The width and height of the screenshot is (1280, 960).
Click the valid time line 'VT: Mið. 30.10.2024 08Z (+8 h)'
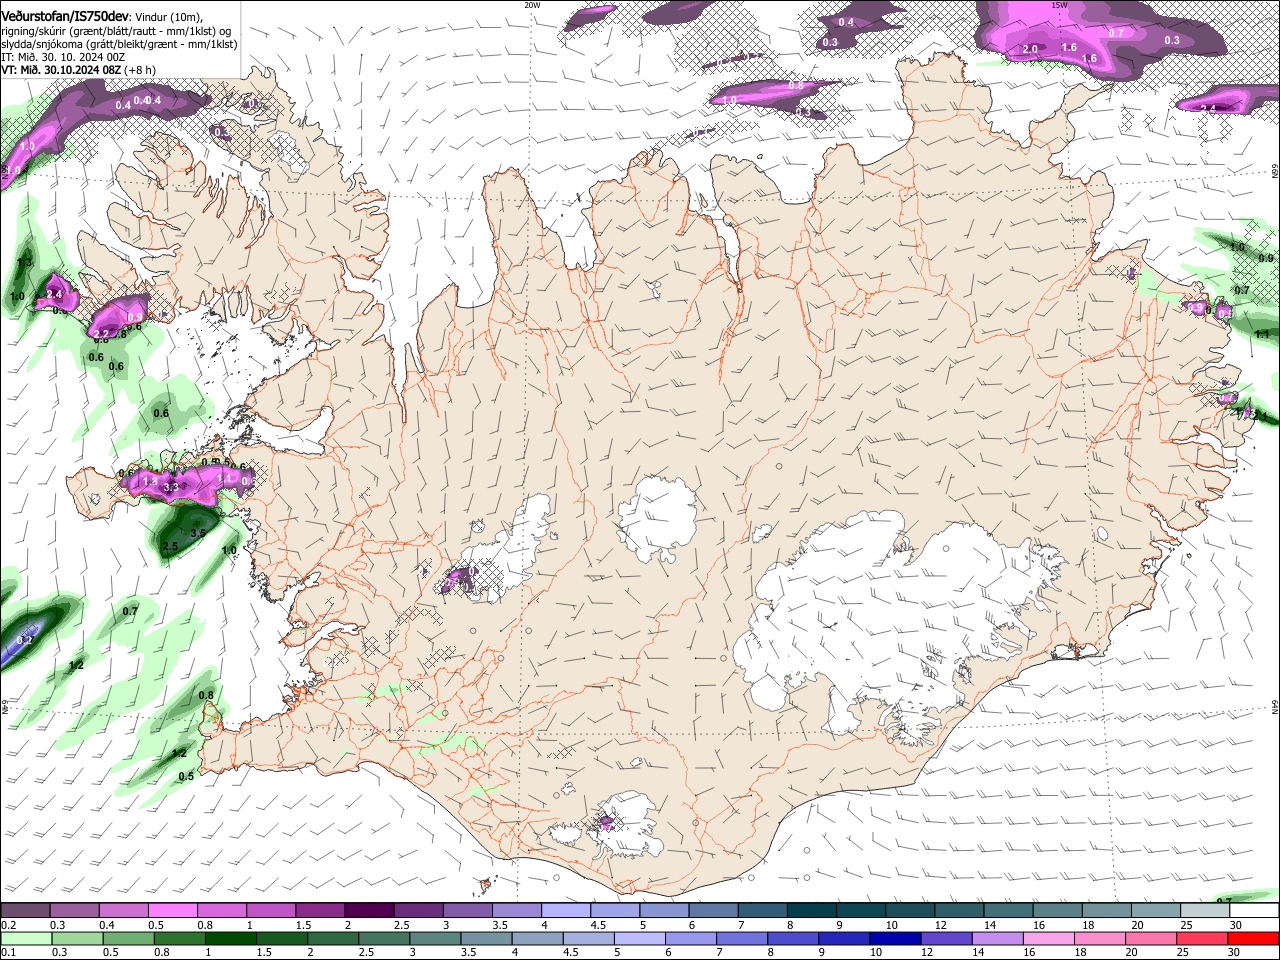click(x=78, y=70)
